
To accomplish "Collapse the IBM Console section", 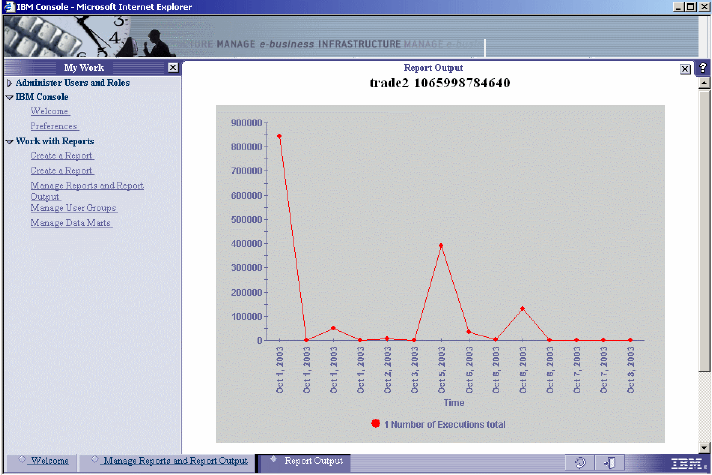I will tap(9, 97).
